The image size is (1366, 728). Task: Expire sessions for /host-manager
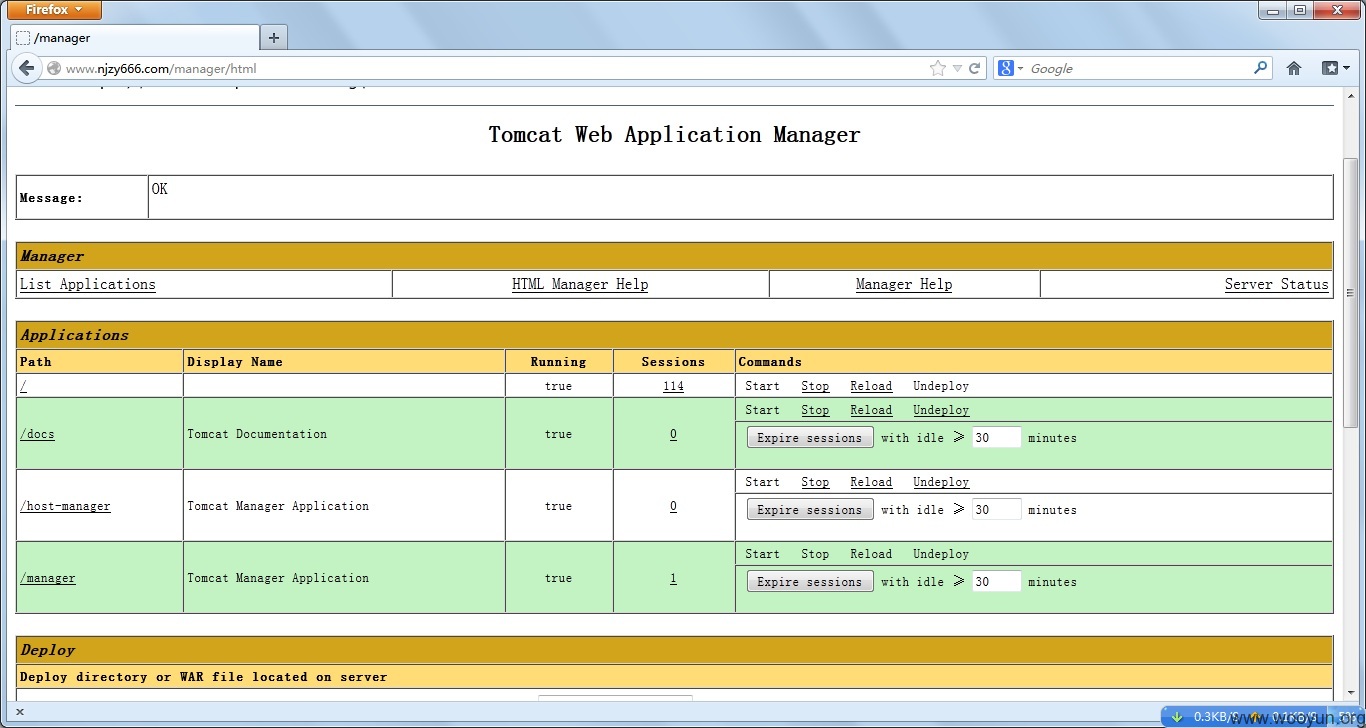point(810,510)
